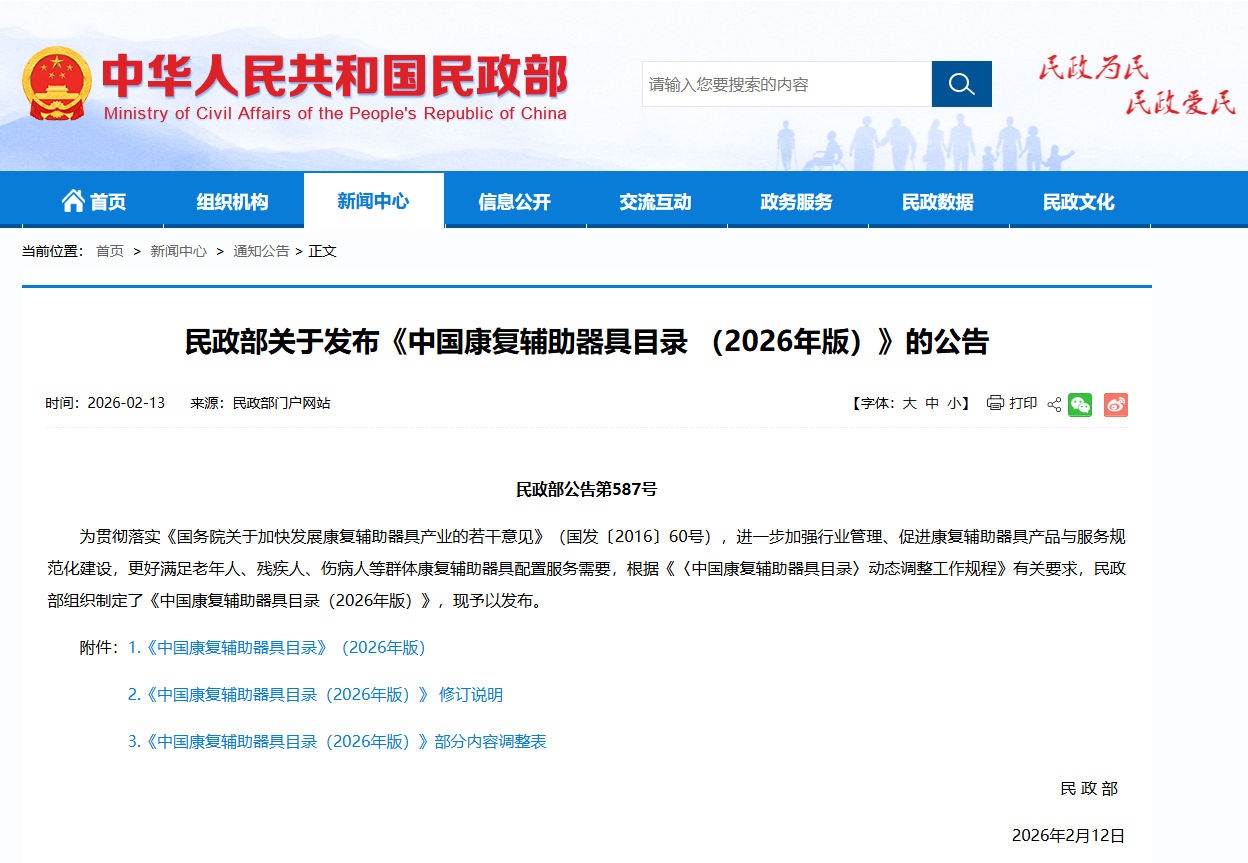Open the 组织机构 navigation tab
Viewport: 1248px width, 863px height.
coord(232,200)
